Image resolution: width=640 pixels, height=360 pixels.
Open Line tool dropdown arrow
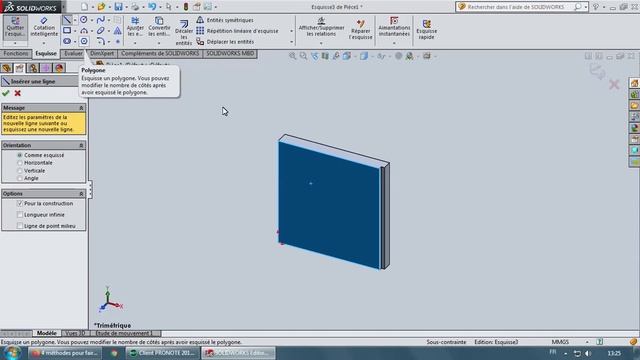pyautogui.click(x=75, y=20)
